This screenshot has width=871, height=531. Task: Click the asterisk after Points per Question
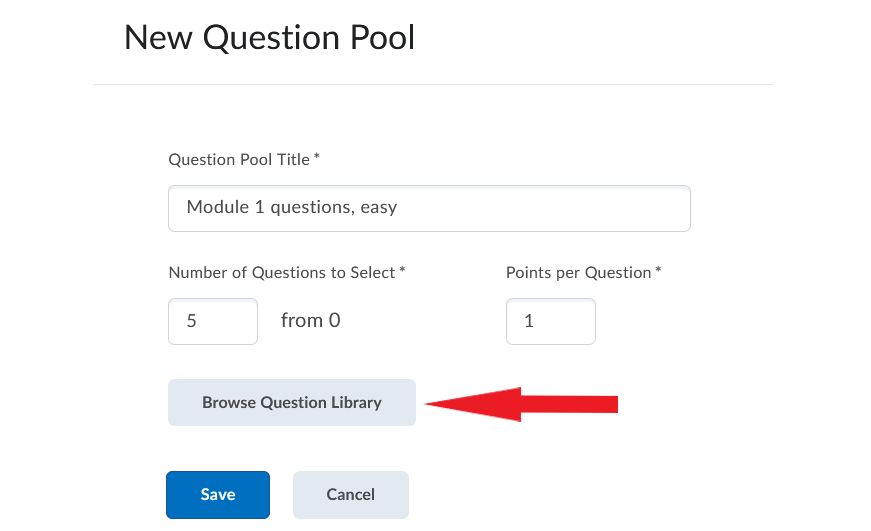click(658, 269)
